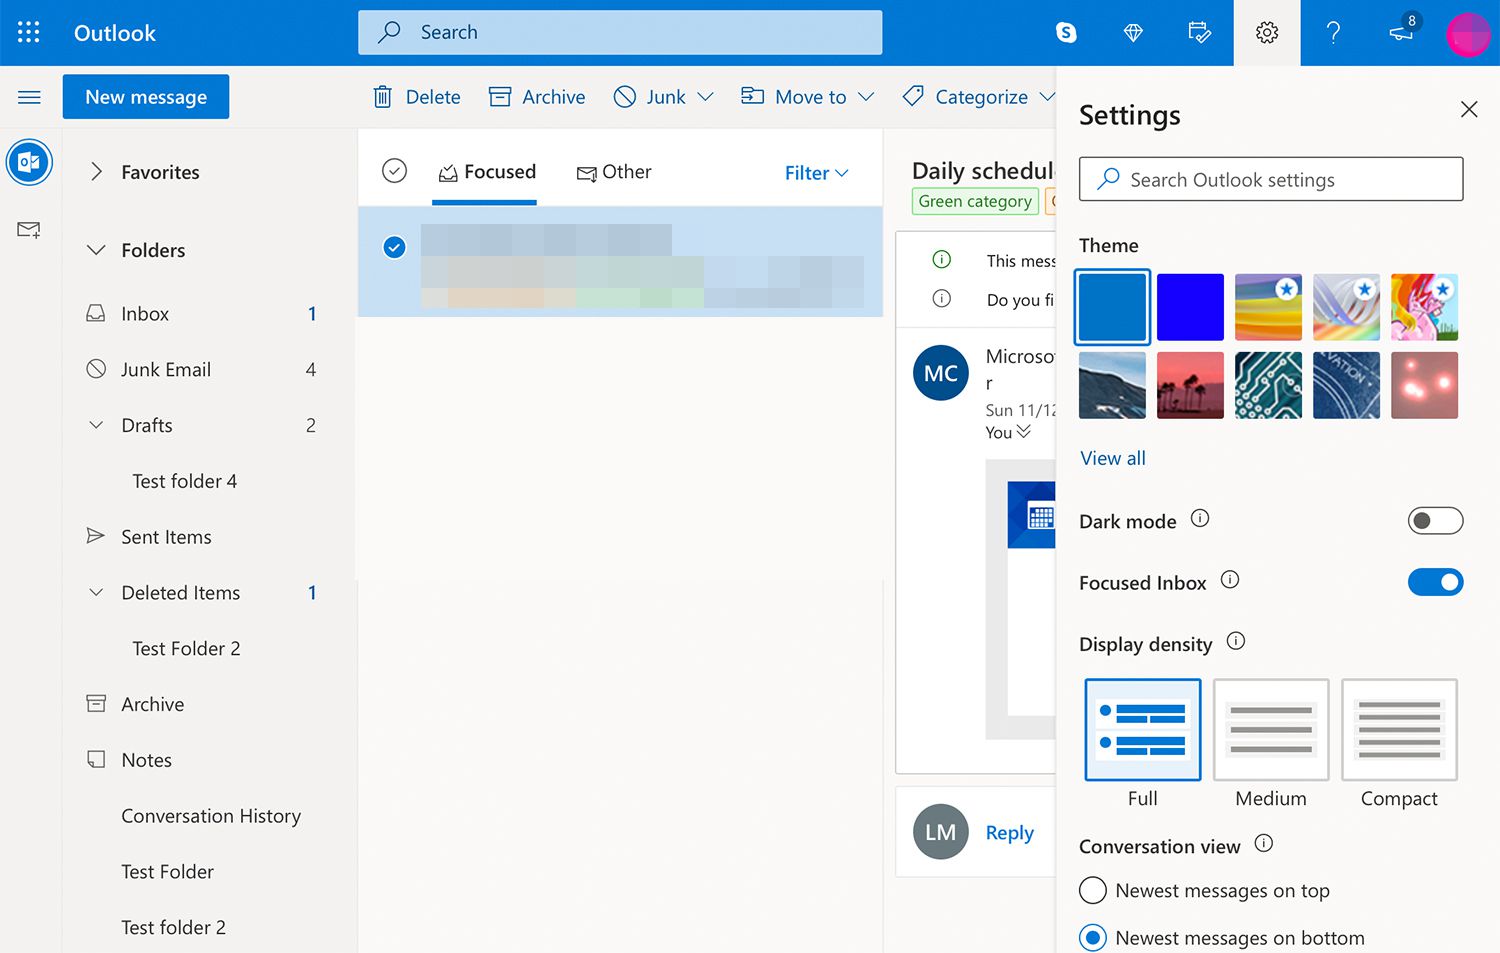Open the My Day calendar icon

click(1199, 33)
